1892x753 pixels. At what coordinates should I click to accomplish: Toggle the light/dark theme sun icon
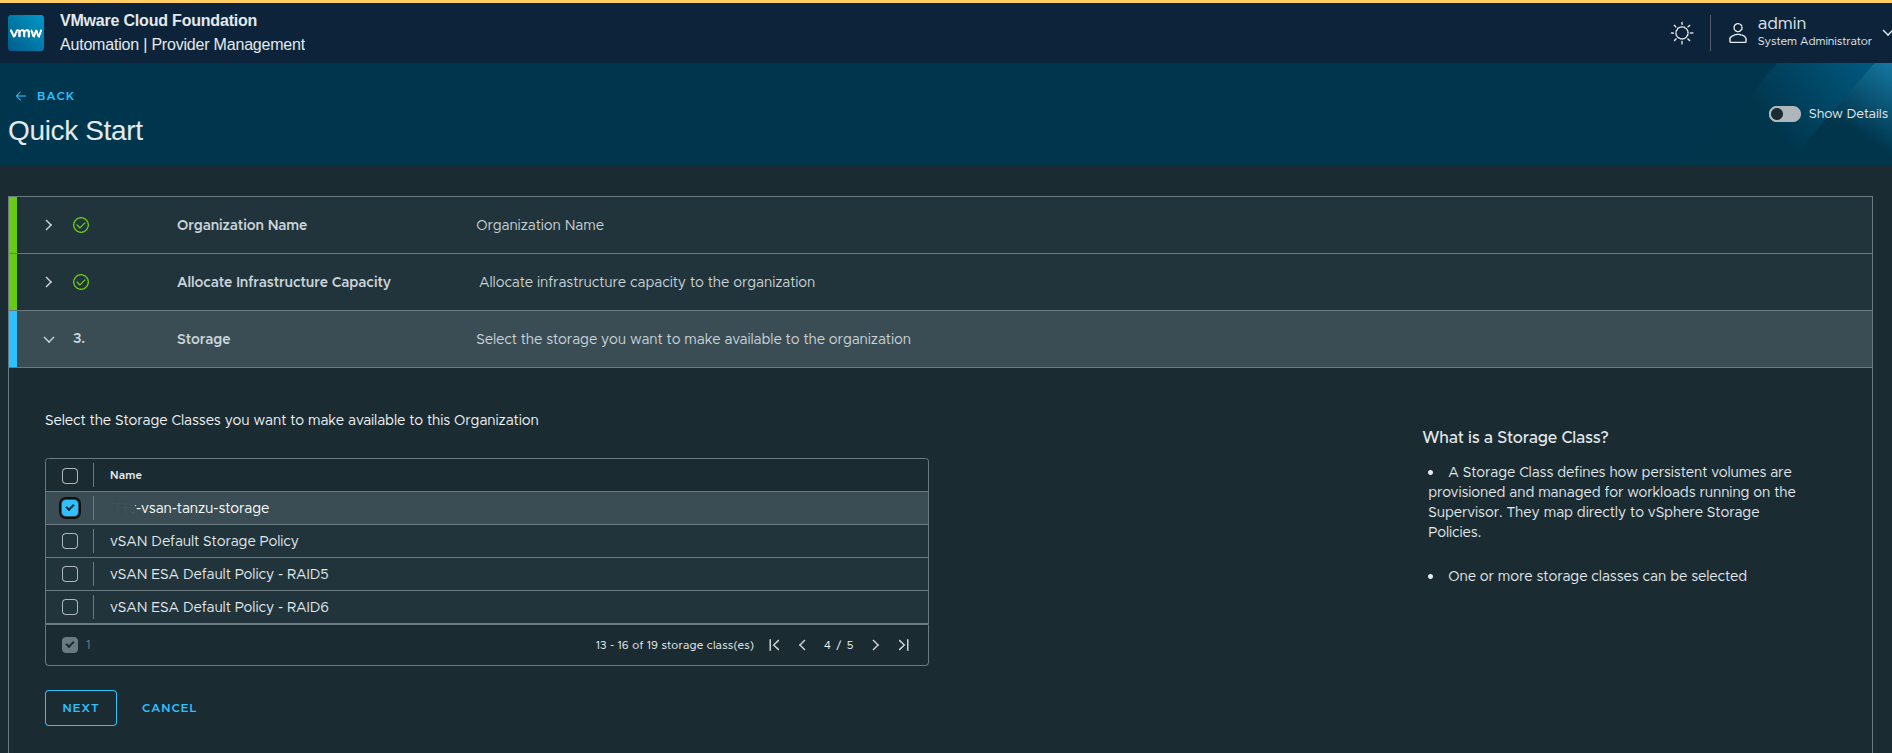pos(1682,33)
